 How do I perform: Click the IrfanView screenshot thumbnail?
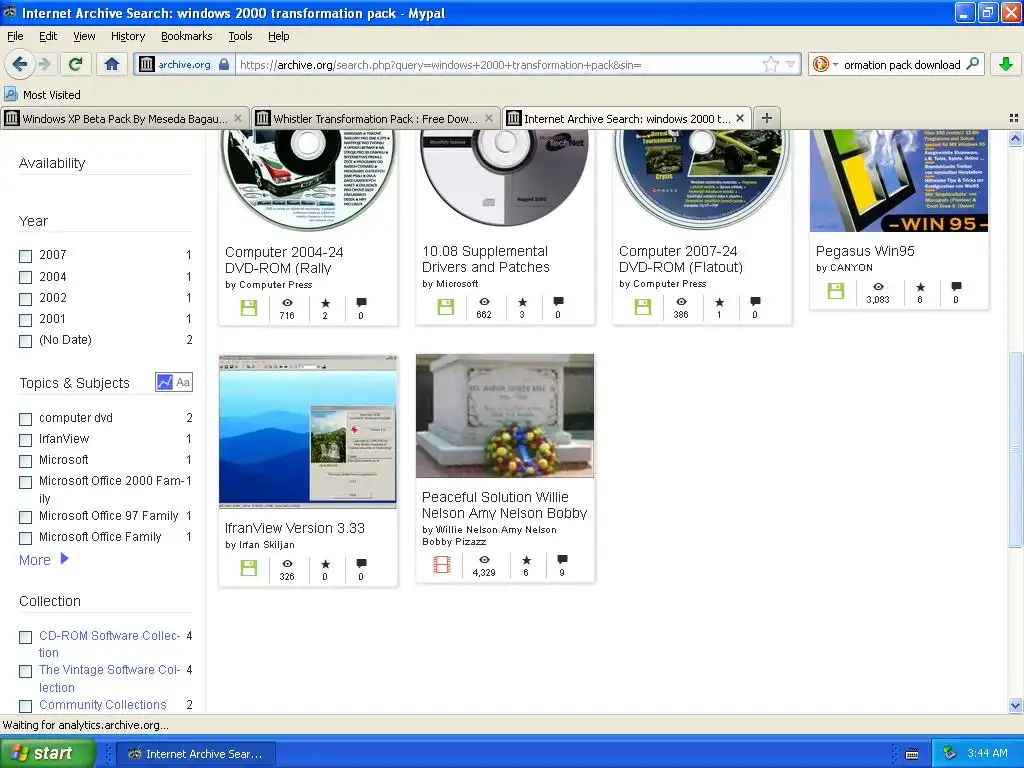pos(308,432)
